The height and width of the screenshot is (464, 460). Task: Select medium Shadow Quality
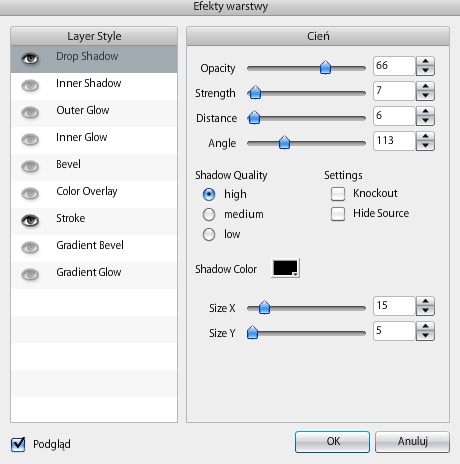[x=209, y=214]
